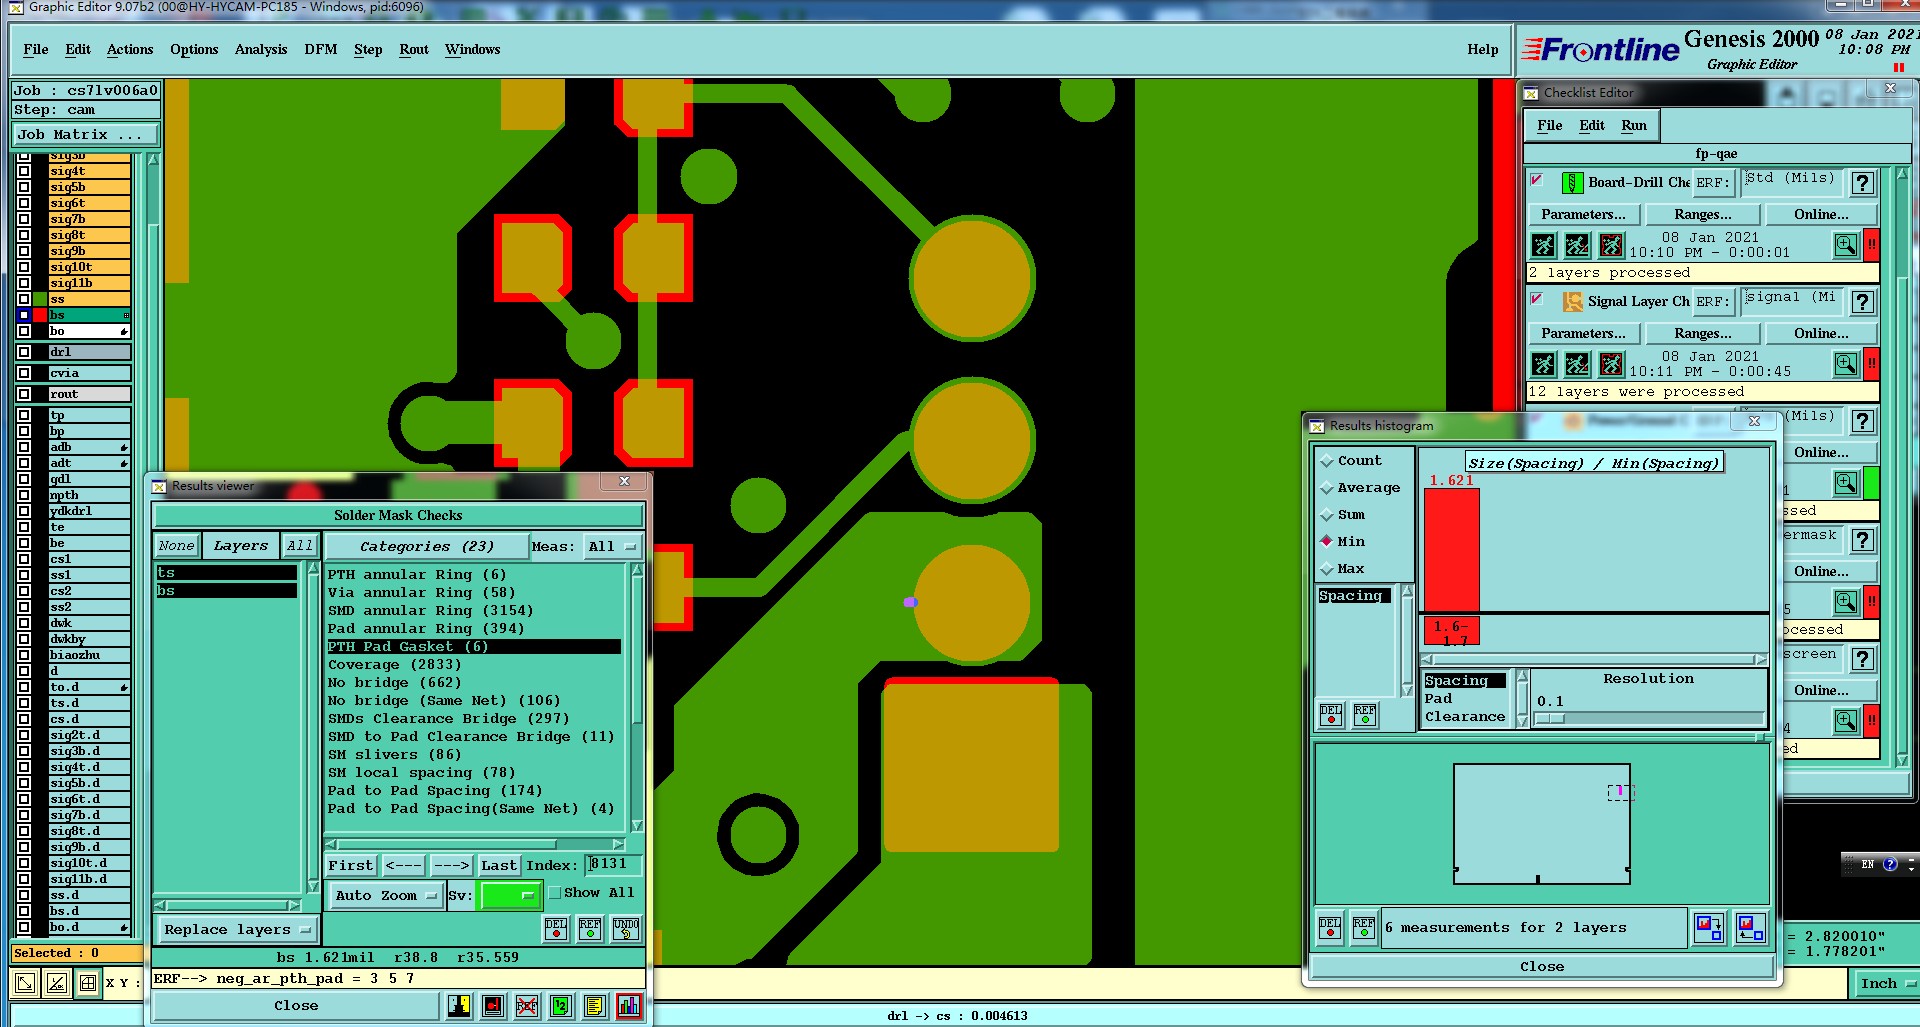
Task: Uncheck the Board-Drill Check checkbox
Action: click(1537, 180)
